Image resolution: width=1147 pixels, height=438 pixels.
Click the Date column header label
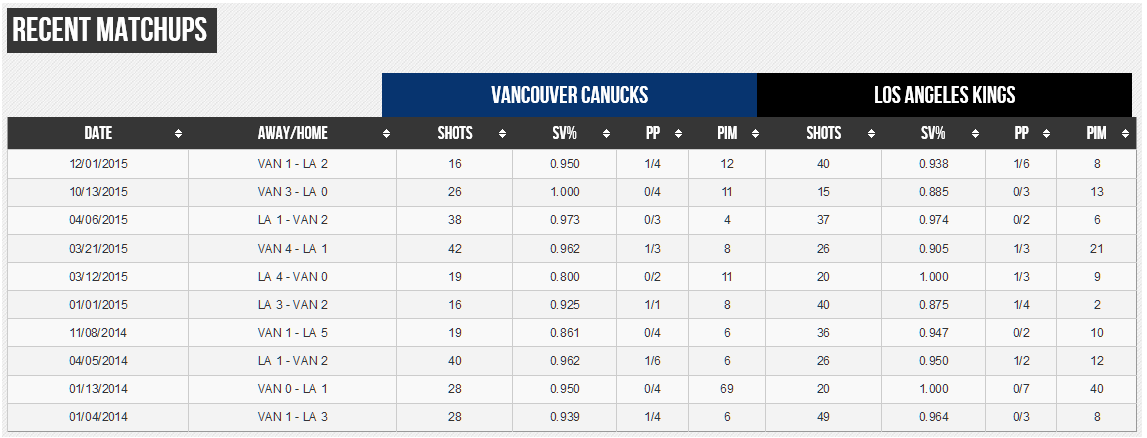[98, 133]
